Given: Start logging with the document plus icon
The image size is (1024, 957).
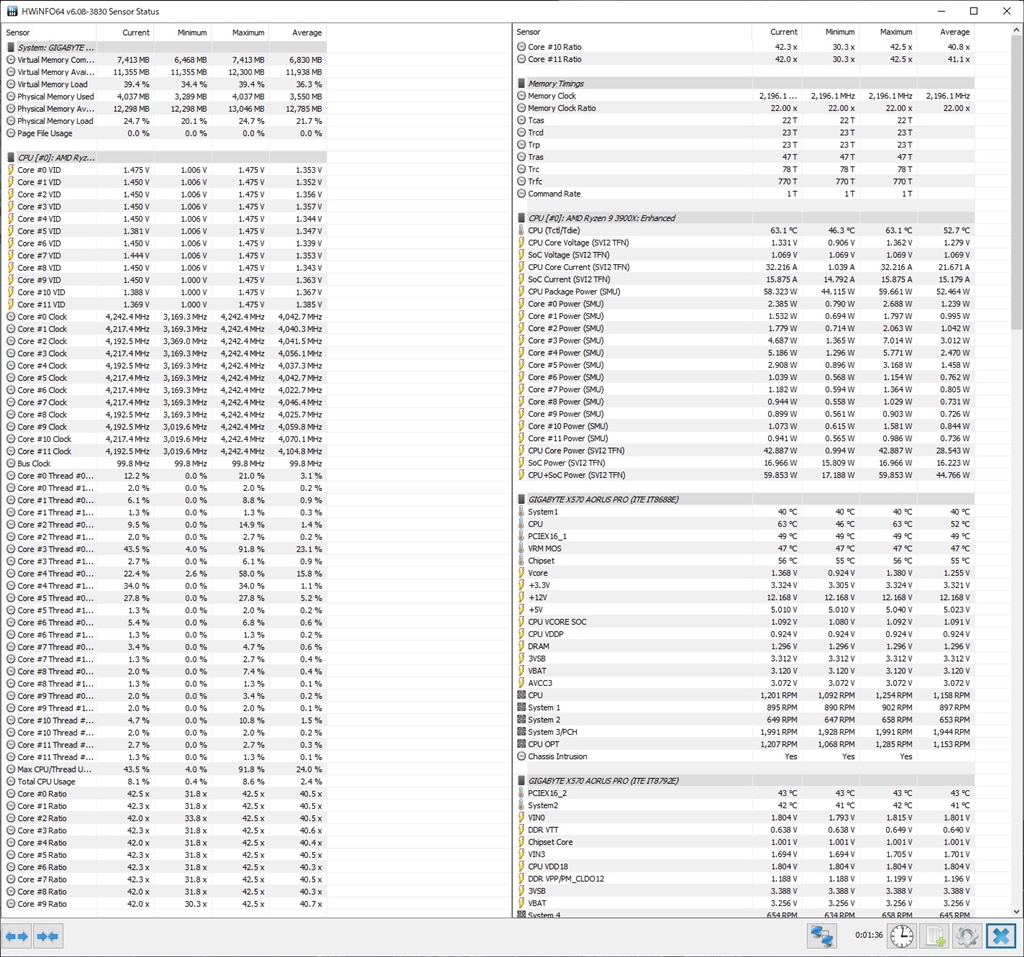Looking at the screenshot, I should tap(936, 936).
